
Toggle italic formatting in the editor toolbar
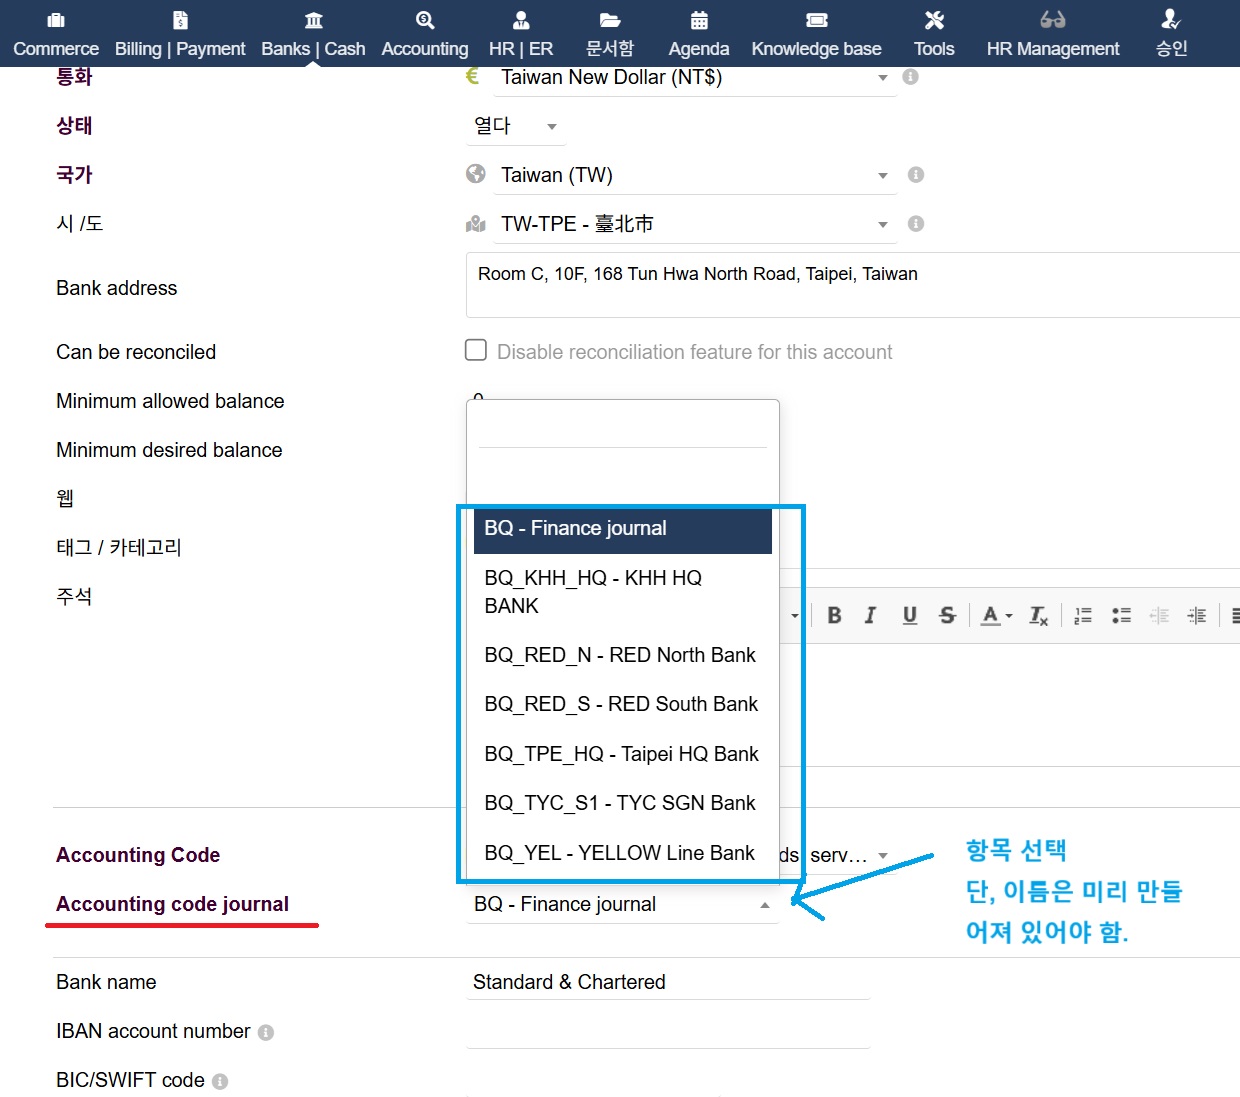870,616
